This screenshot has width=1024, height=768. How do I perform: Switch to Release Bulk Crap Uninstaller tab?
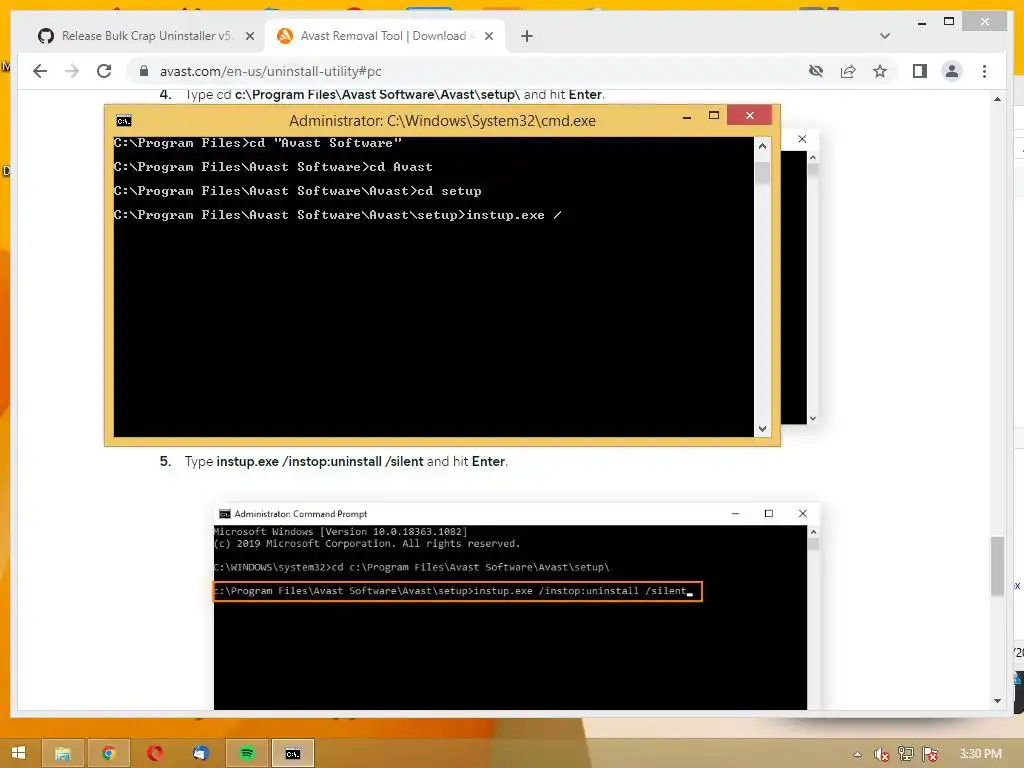[146, 36]
